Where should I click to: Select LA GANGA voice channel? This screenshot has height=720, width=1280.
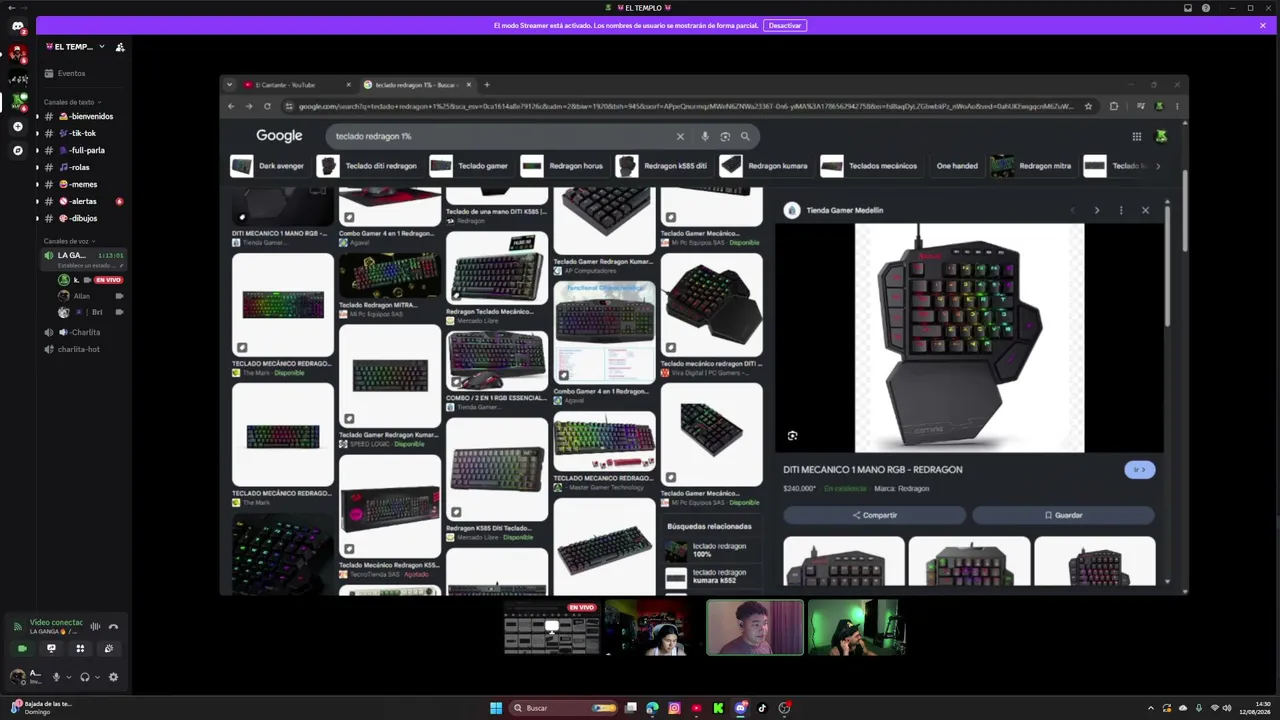[84, 259]
